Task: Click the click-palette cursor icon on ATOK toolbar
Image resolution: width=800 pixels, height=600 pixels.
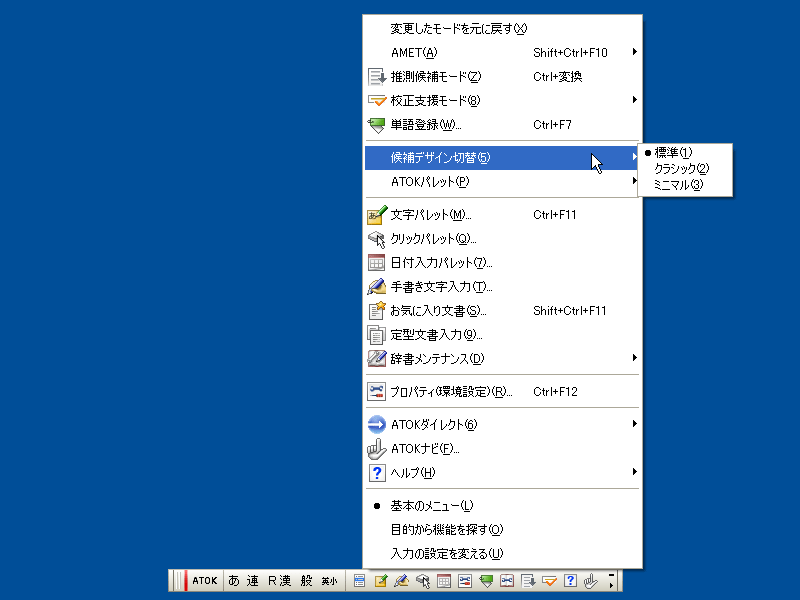Action: coord(423,581)
